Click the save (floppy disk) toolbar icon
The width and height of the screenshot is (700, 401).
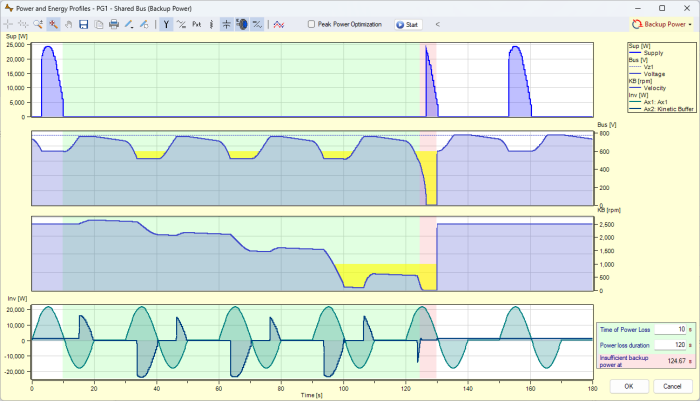coord(83,23)
